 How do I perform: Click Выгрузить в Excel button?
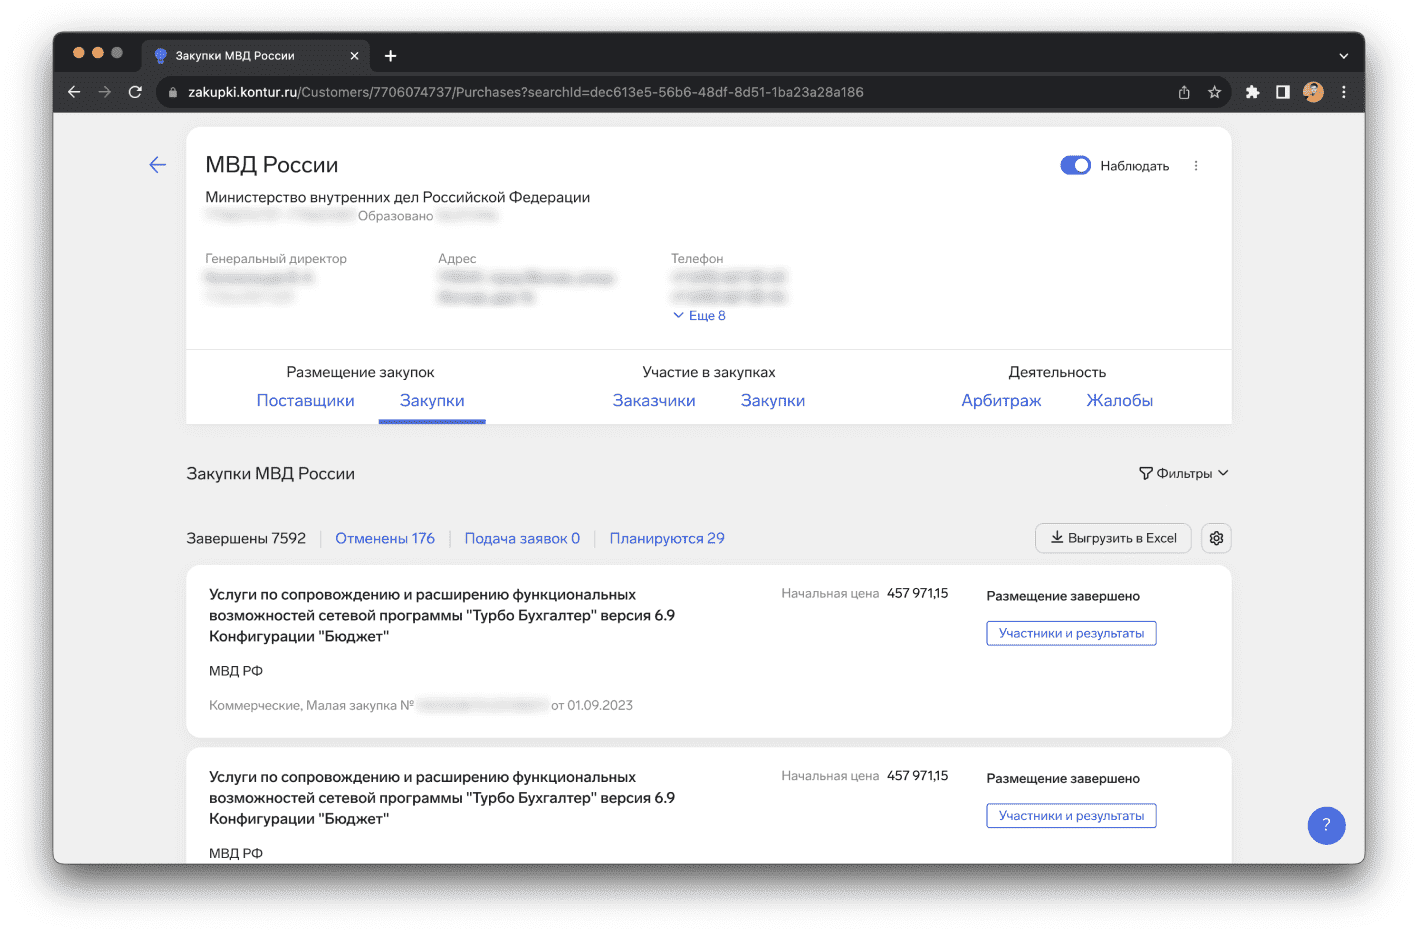click(x=1113, y=538)
